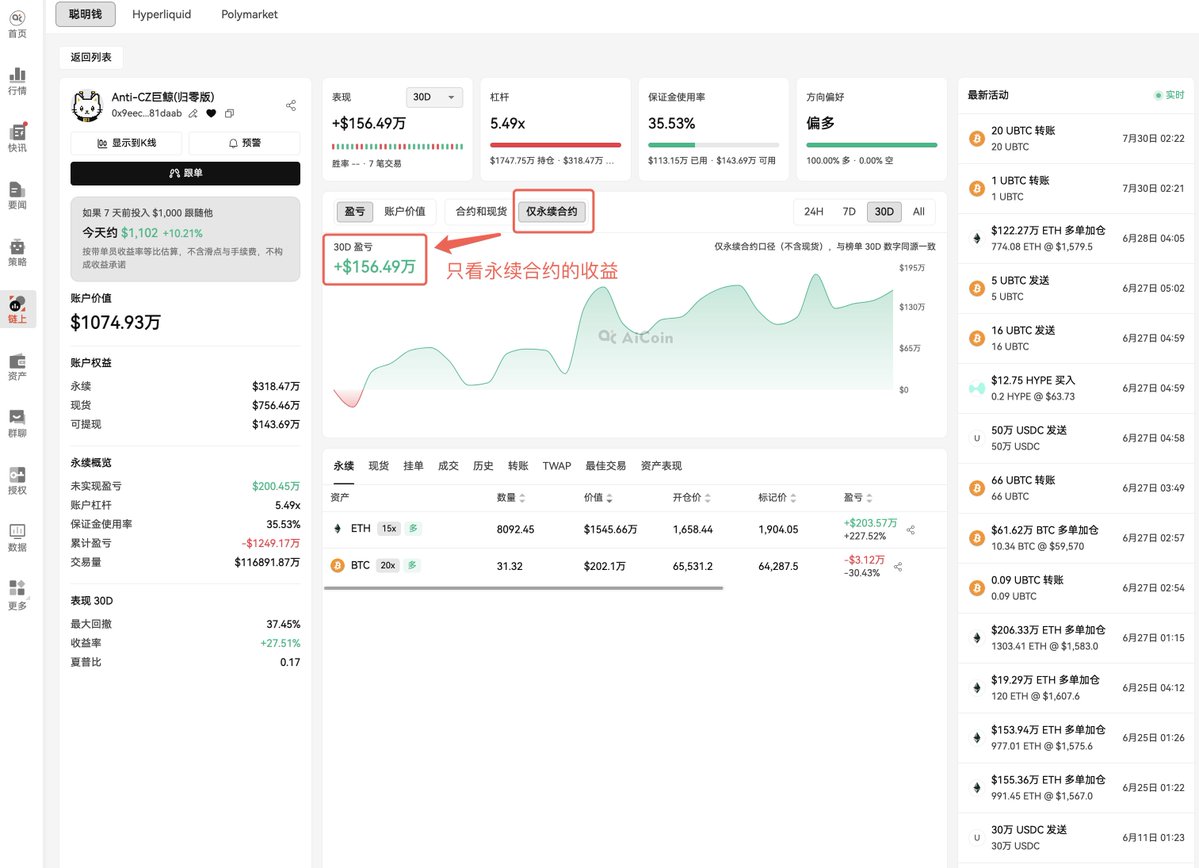Viewport: 1199px width, 868px height.
Task: Set chart range to 7D
Action: (x=849, y=211)
